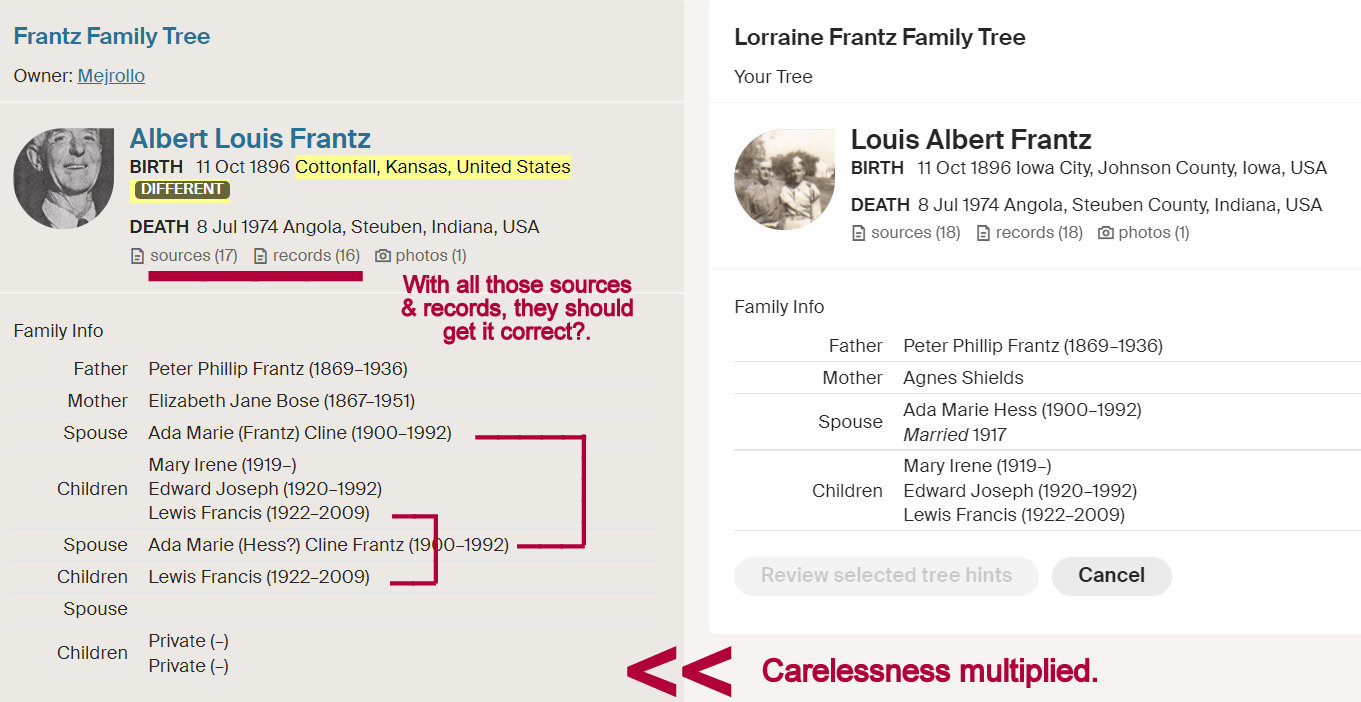Image resolution: width=1361 pixels, height=702 pixels.
Task: Click the records (16) document icon
Action: [261, 256]
